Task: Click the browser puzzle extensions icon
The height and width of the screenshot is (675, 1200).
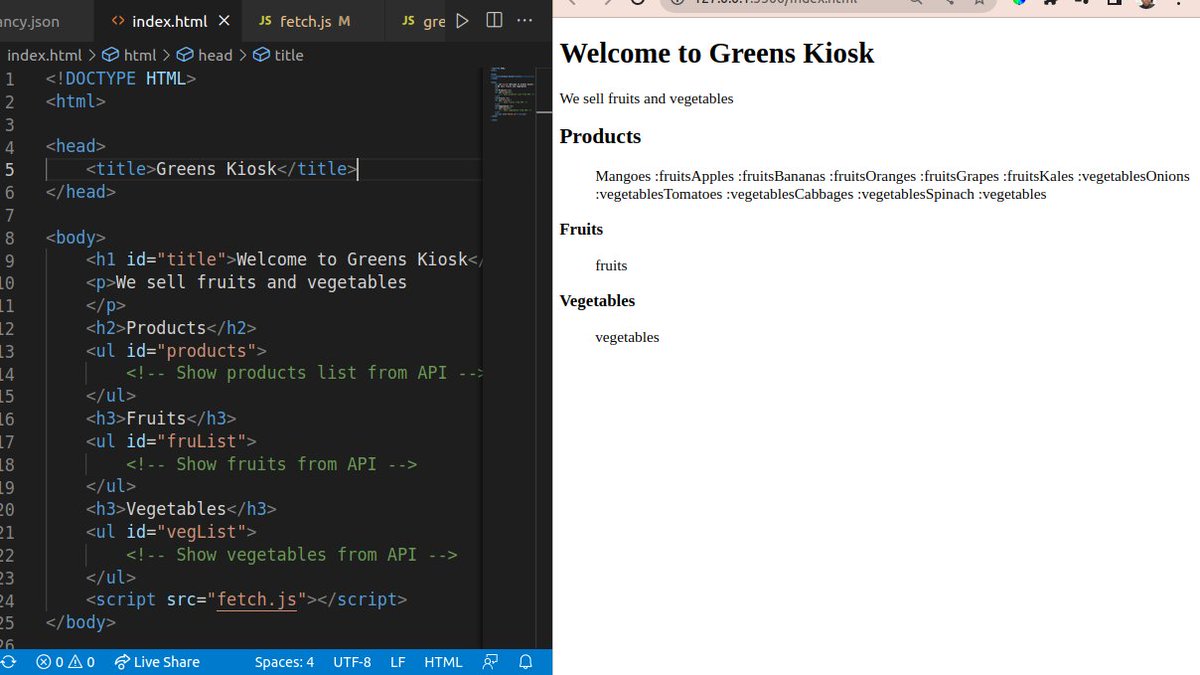Action: pyautogui.click(x=1048, y=3)
